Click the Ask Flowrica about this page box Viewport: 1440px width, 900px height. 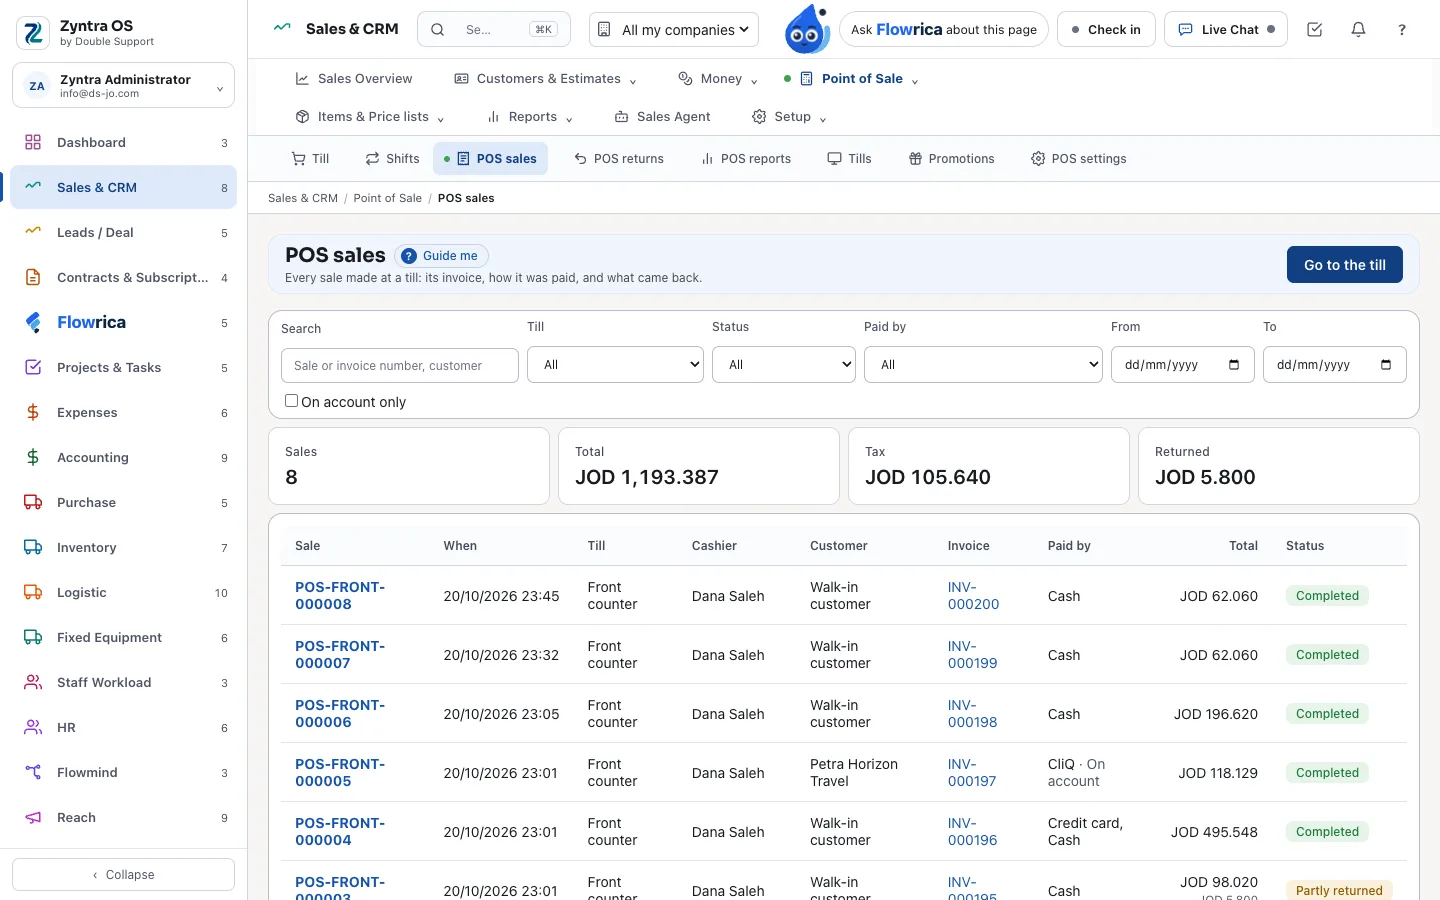click(944, 30)
